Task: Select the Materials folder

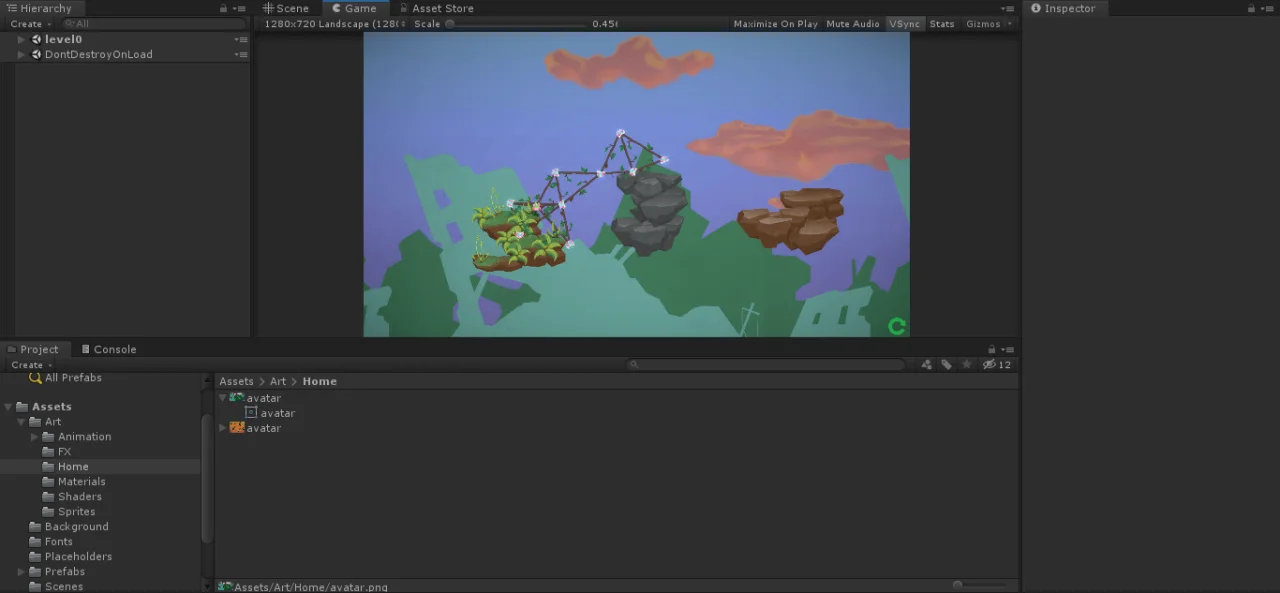Action: [x=73, y=482]
